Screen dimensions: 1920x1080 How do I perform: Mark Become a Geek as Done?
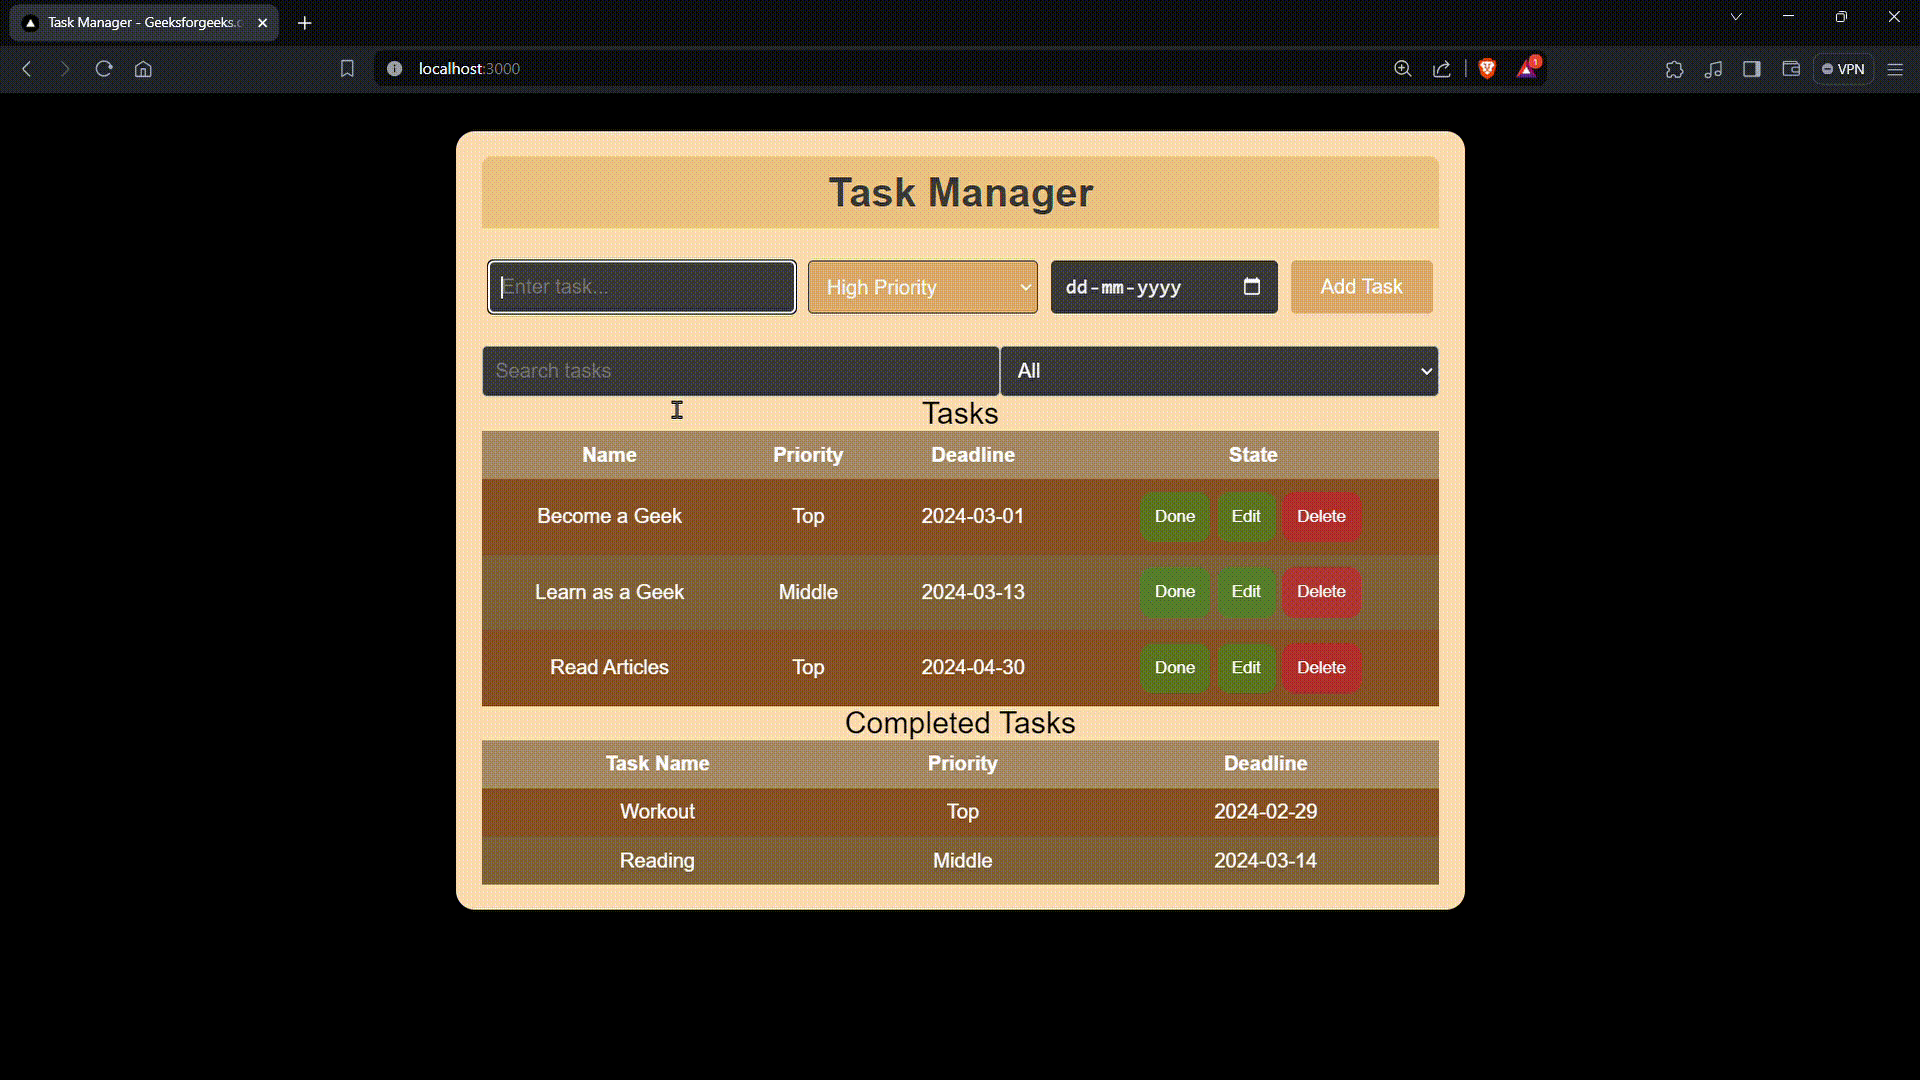[1175, 517]
